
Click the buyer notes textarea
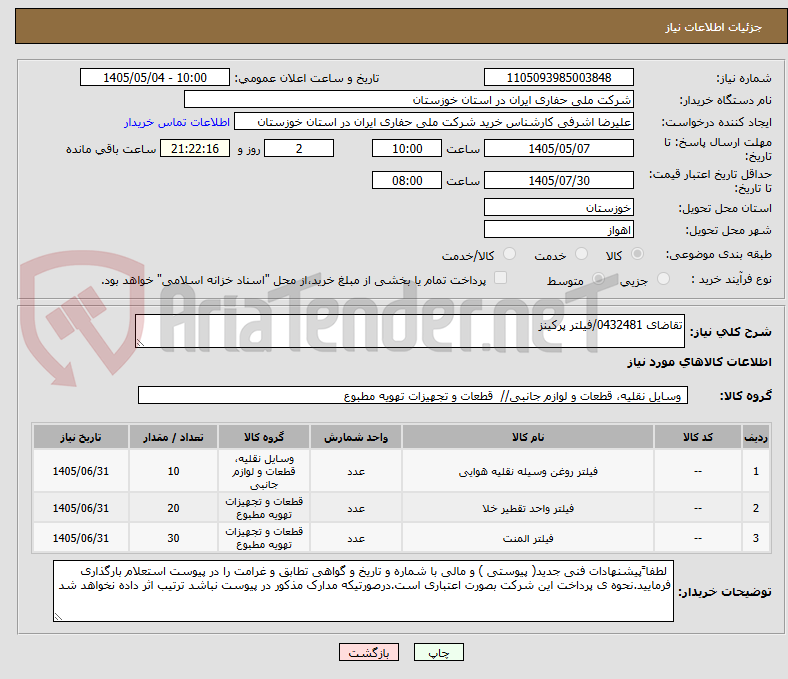click(363, 591)
